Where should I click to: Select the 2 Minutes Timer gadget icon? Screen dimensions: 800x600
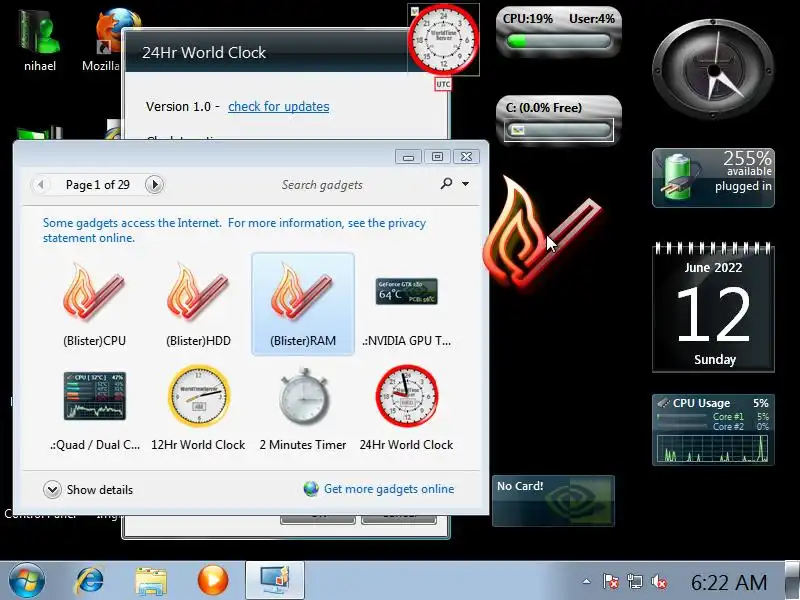click(303, 396)
